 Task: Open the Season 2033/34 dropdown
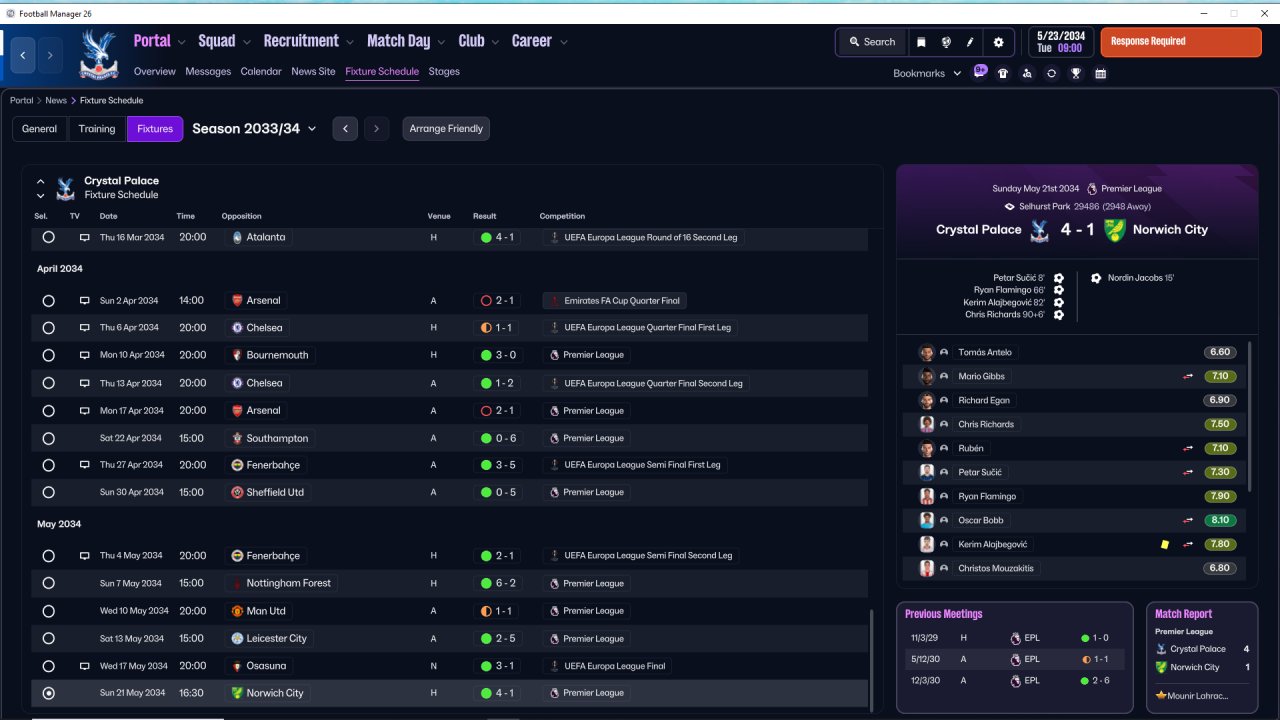pyautogui.click(x=254, y=129)
